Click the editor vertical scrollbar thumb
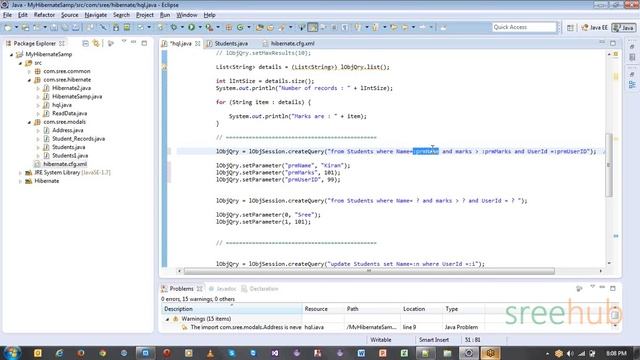Viewport: 640px width, 360px height. pyautogui.click(x=609, y=165)
